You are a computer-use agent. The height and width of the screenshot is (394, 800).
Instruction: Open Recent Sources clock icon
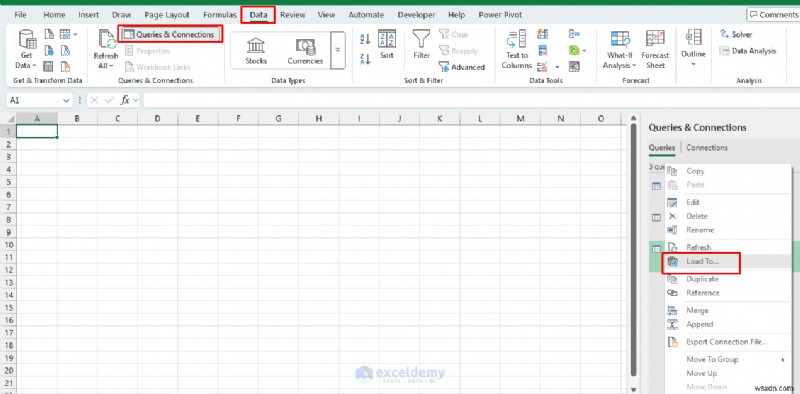(x=65, y=51)
